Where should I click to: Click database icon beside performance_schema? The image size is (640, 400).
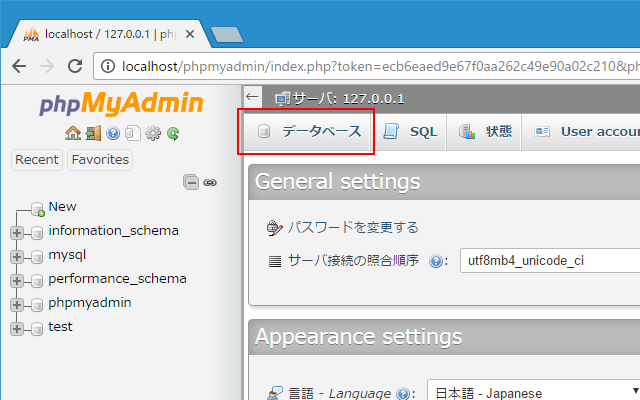(x=37, y=280)
